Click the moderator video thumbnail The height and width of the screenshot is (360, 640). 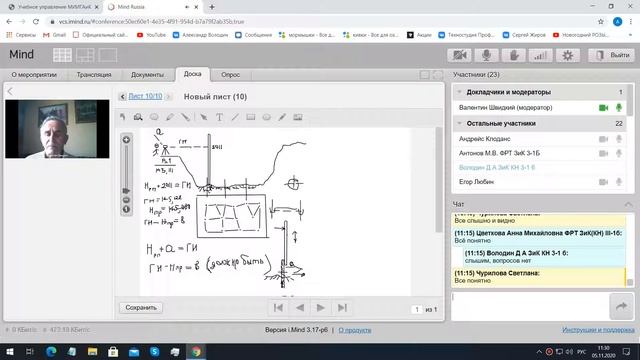point(57,129)
